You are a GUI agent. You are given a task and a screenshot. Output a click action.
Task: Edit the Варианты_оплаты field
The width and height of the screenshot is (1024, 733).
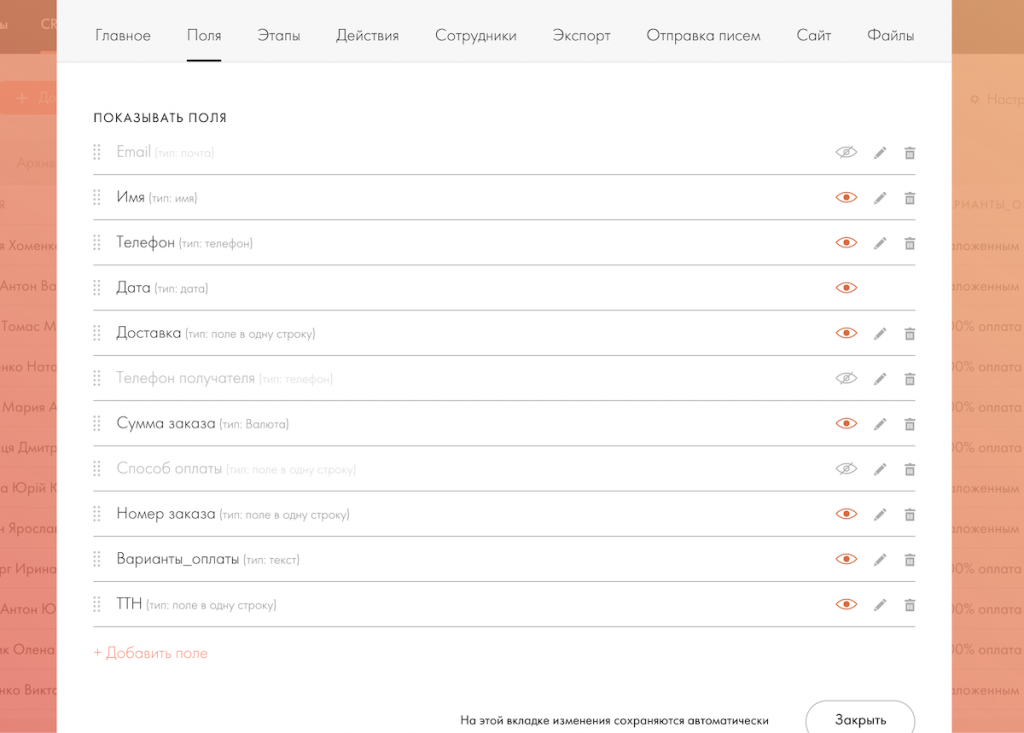[x=880, y=560]
